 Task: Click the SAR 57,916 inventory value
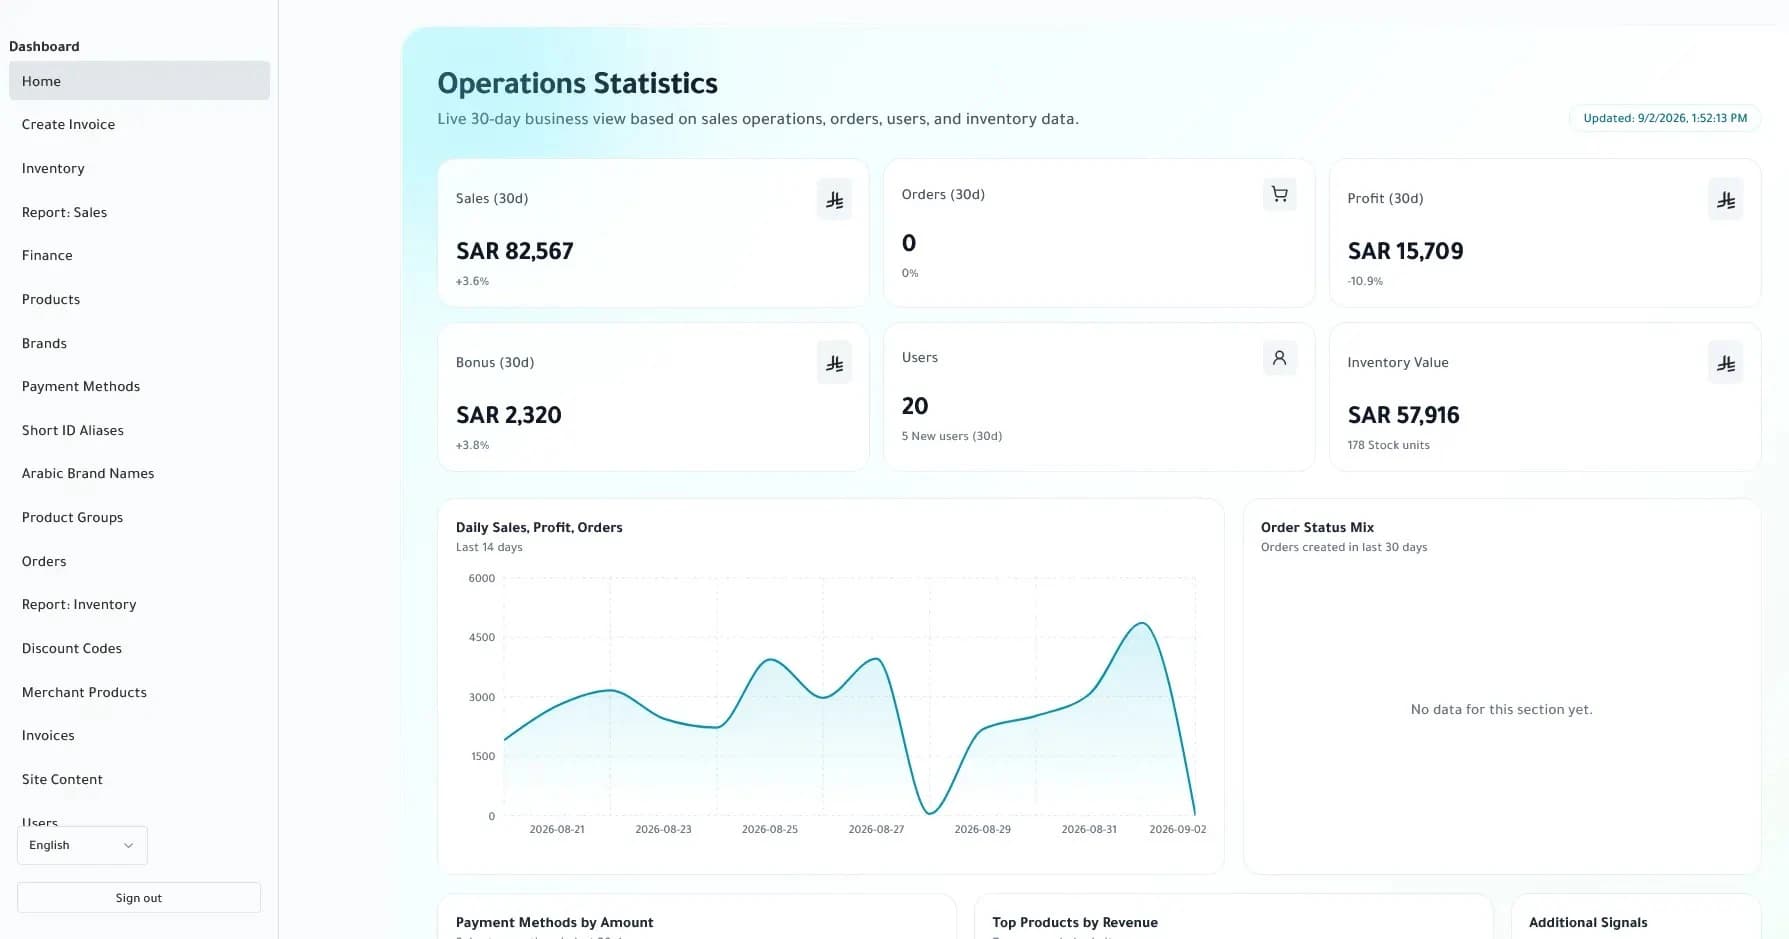1403,415
